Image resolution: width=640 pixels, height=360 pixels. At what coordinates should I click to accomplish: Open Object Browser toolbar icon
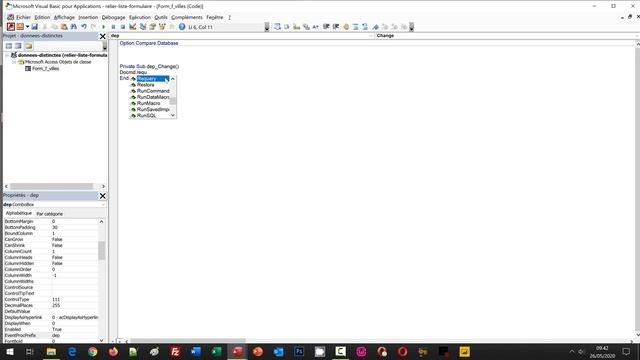click(x=162, y=27)
